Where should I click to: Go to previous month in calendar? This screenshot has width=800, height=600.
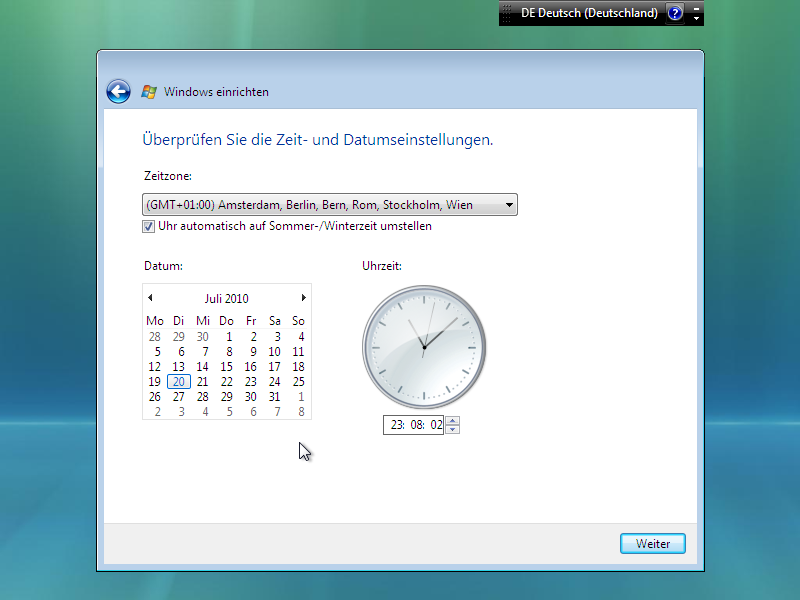[x=150, y=298]
